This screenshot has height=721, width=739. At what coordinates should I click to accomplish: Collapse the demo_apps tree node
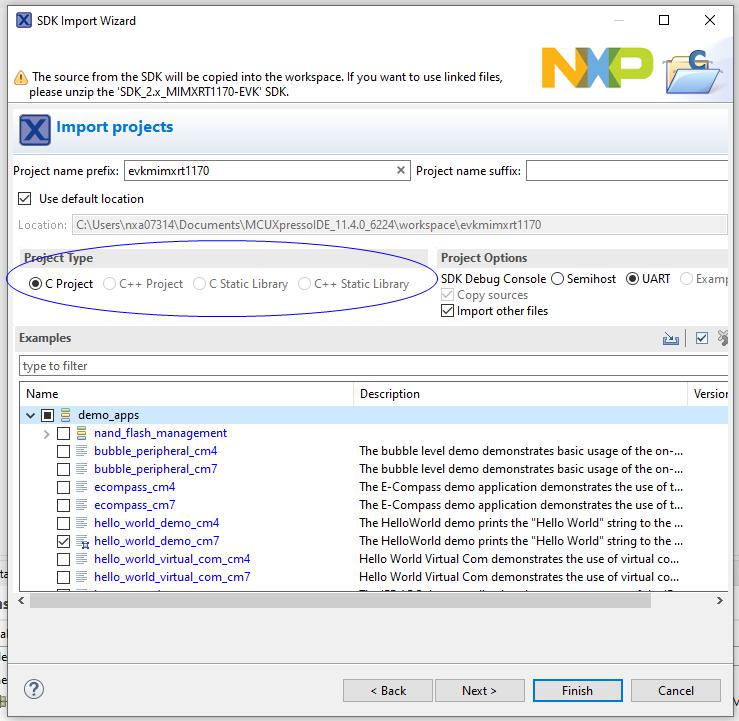coord(30,415)
